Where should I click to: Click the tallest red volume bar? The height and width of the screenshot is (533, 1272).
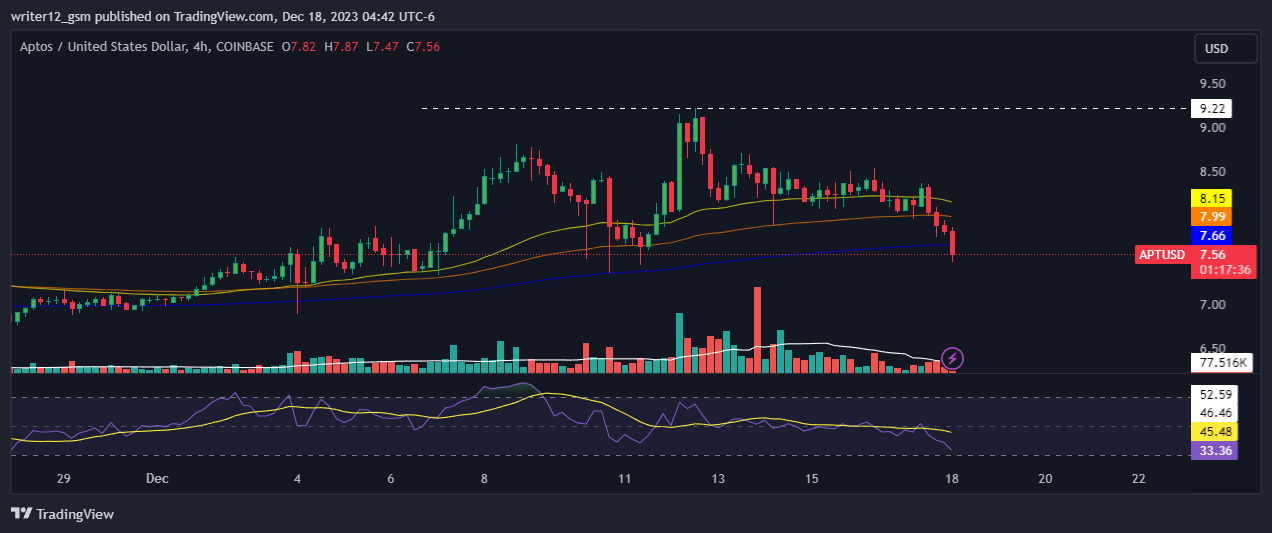757,330
